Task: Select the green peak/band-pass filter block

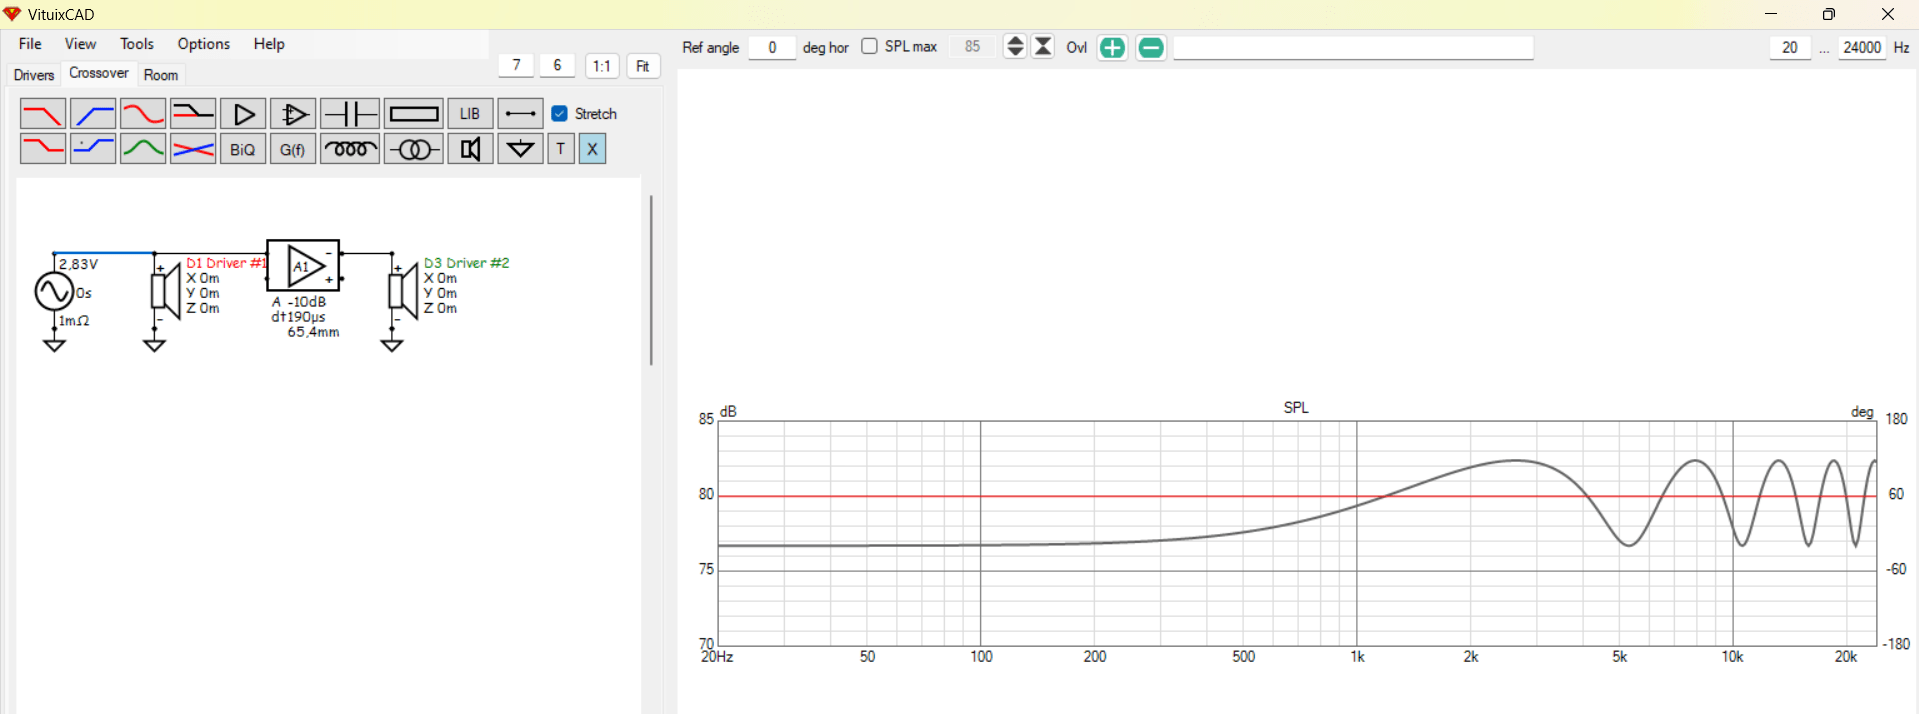Action: click(x=143, y=149)
